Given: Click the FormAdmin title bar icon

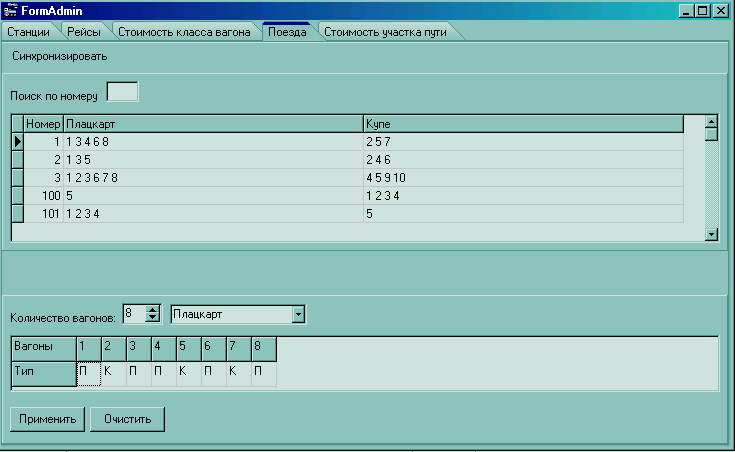Looking at the screenshot, I should coord(10,10).
